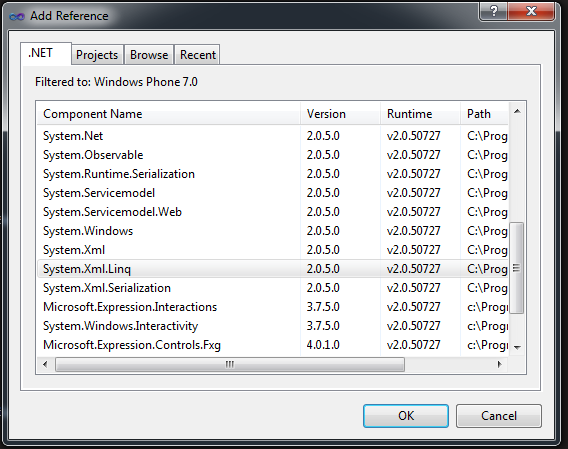The height and width of the screenshot is (449, 568).
Task: Select the System.Xml.Serialization component
Action: pos(273,288)
